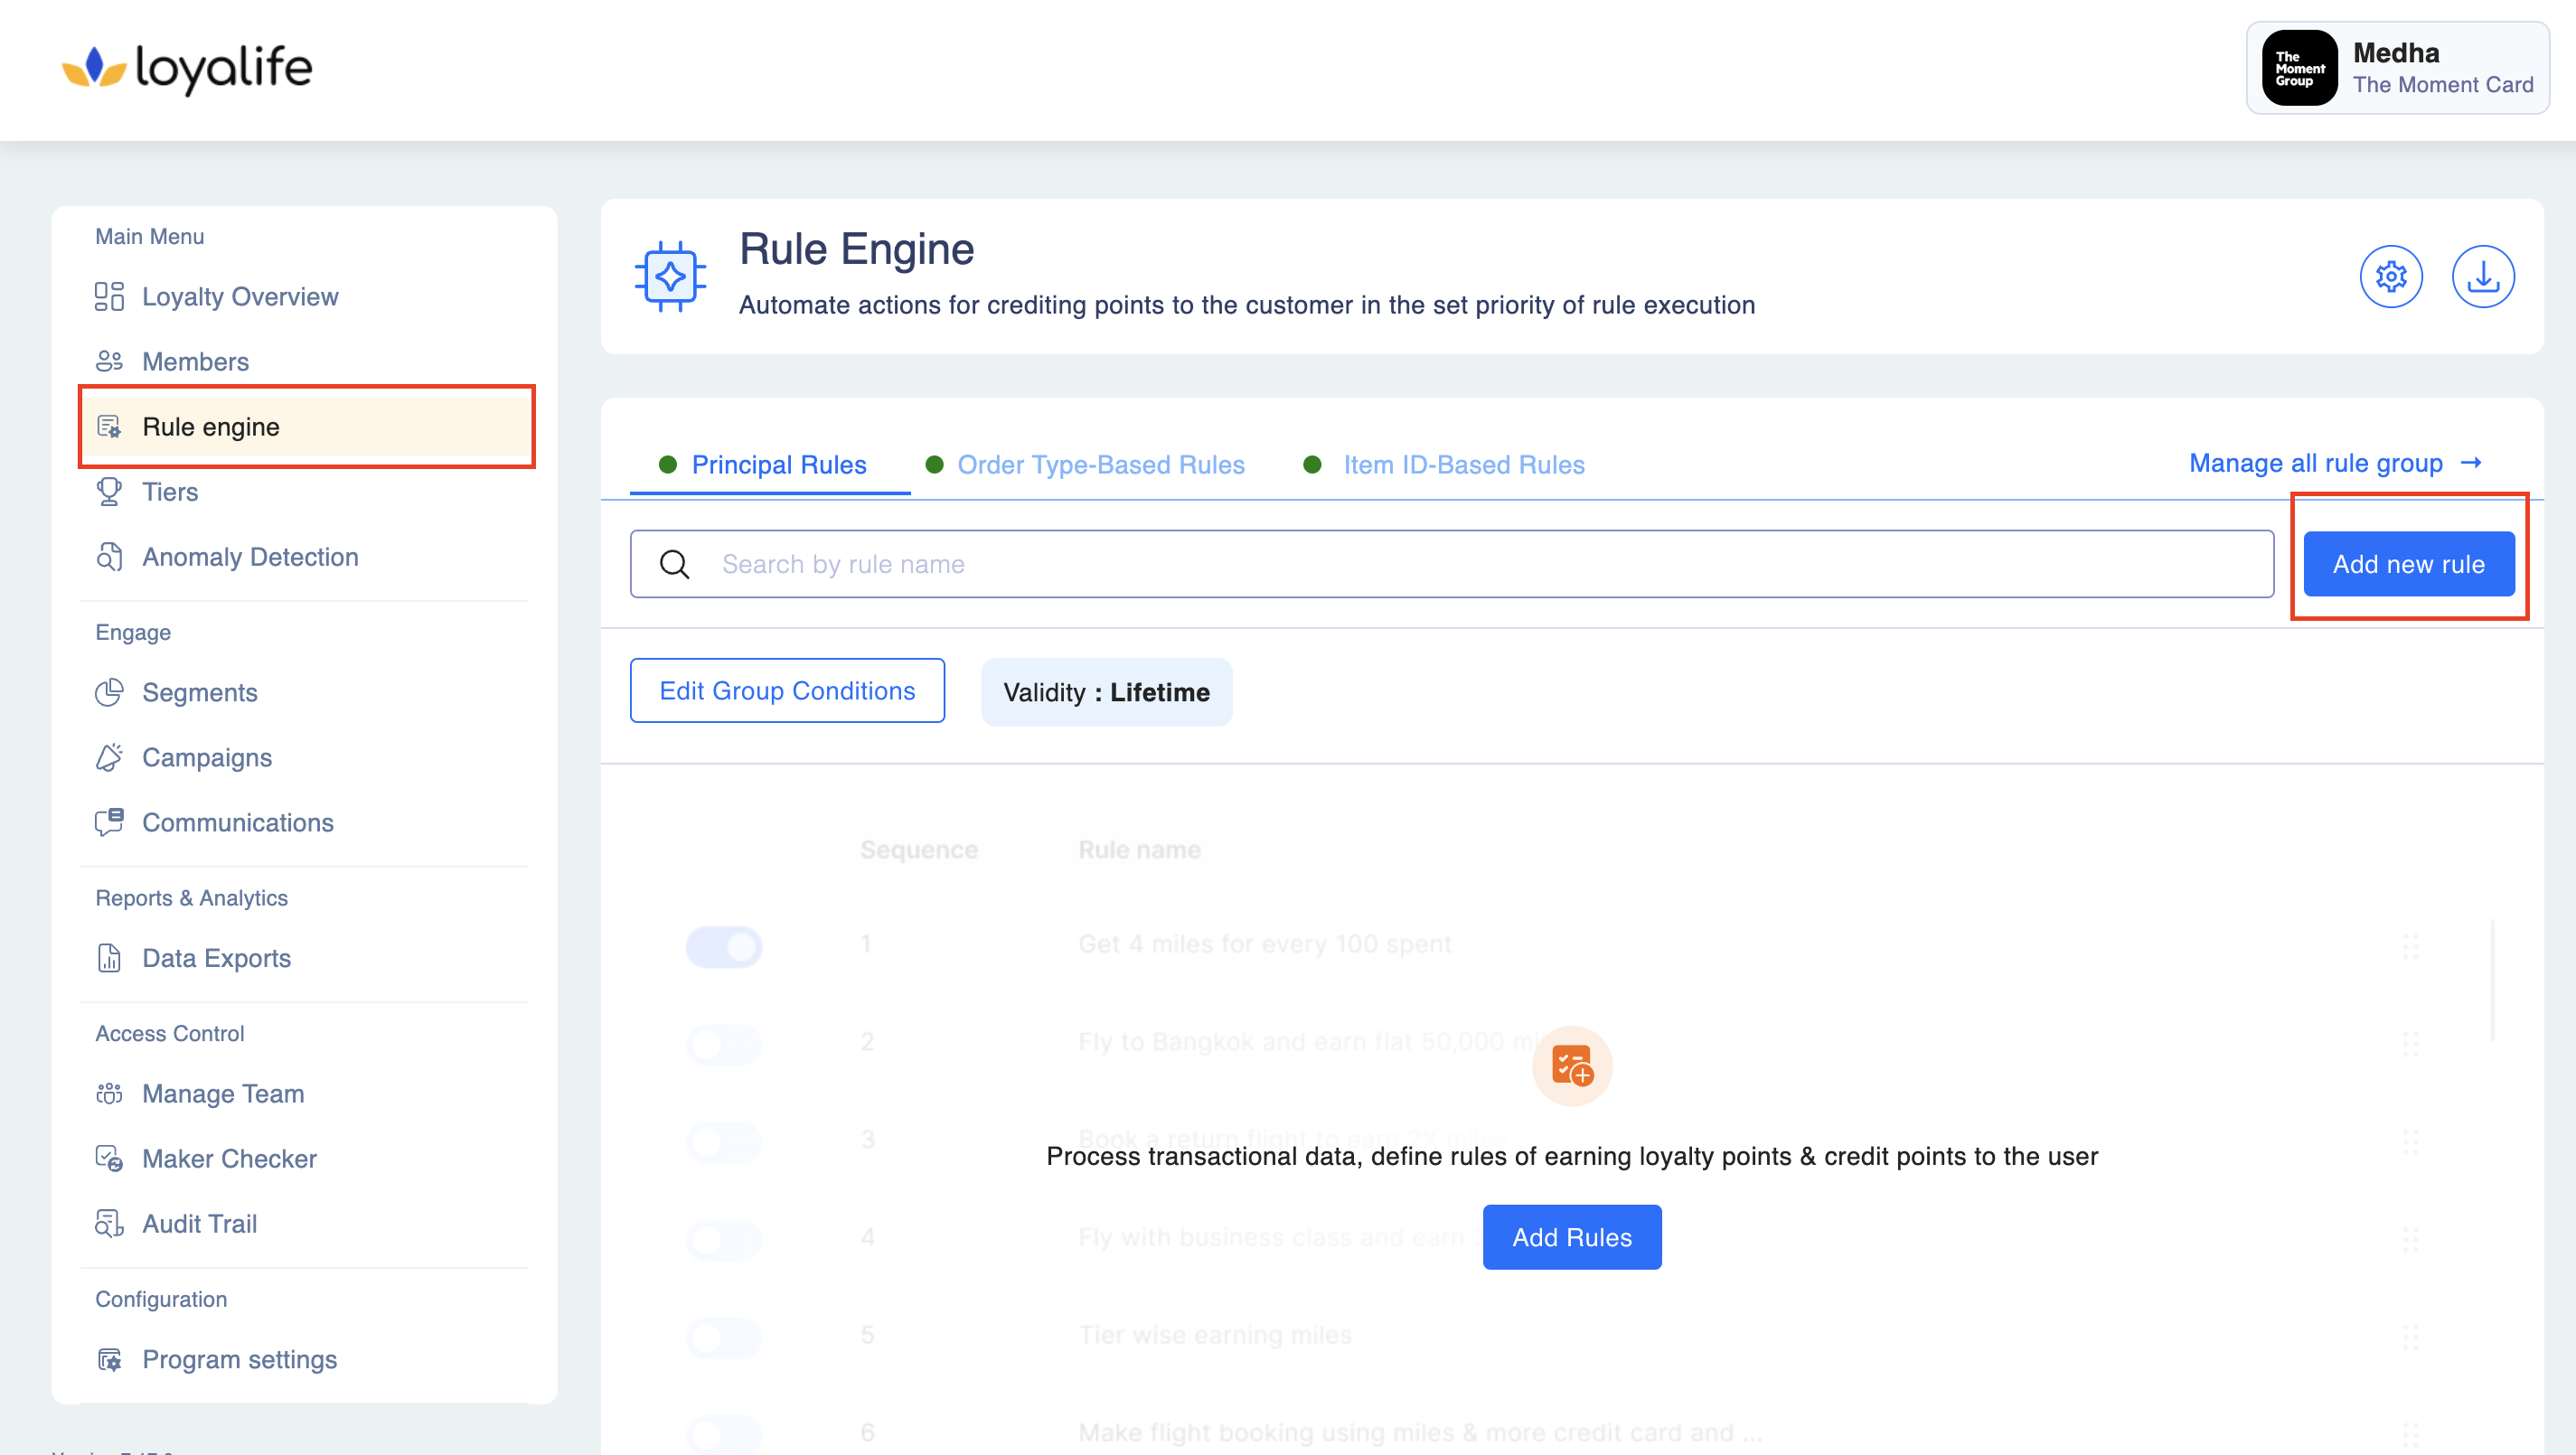Click the Validity Lifetime chip
This screenshot has height=1455, width=2576.
1105,692
